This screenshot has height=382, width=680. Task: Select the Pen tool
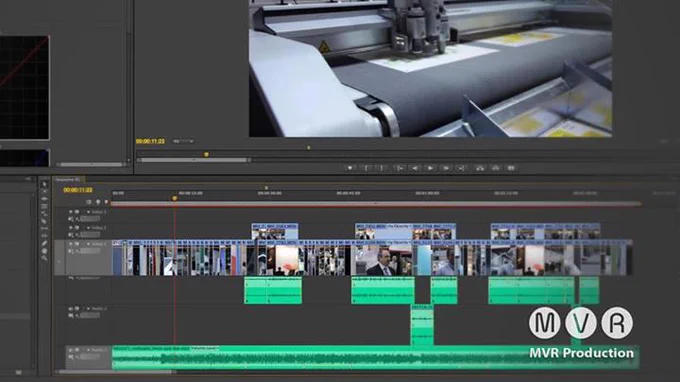point(44,243)
